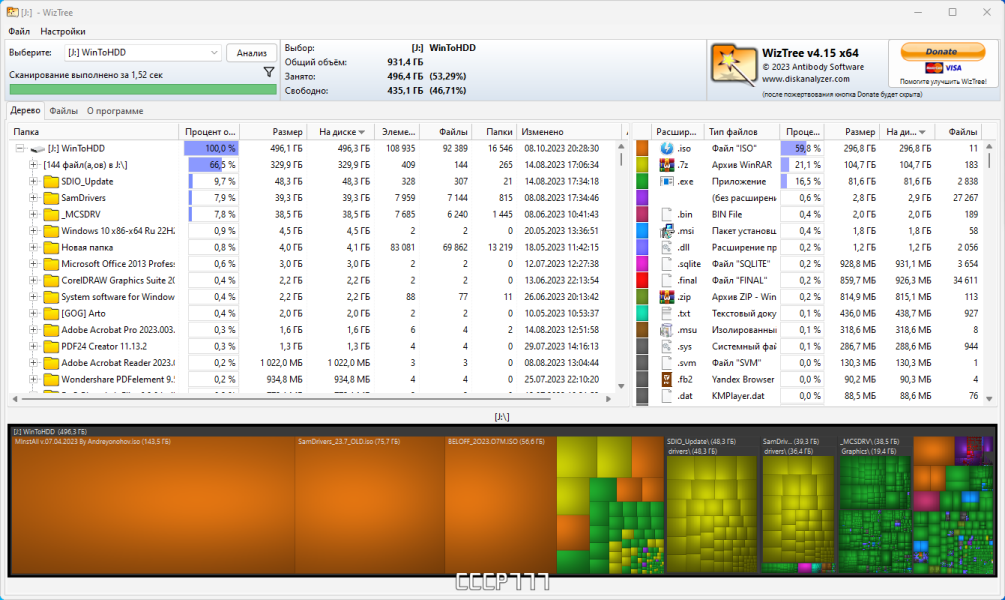Click the .msi installer package icon
Viewport: 1005px width, 600px height.
(x=667, y=231)
